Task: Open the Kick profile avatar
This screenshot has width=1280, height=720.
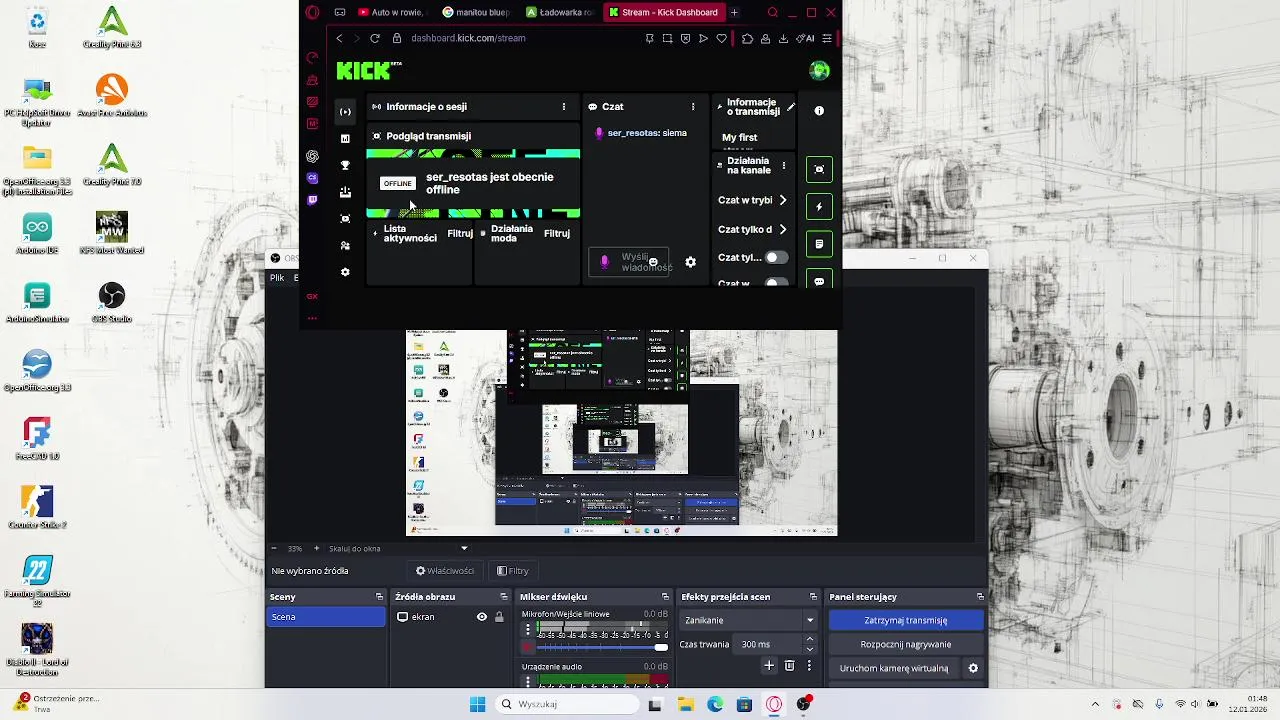Action: (x=819, y=70)
